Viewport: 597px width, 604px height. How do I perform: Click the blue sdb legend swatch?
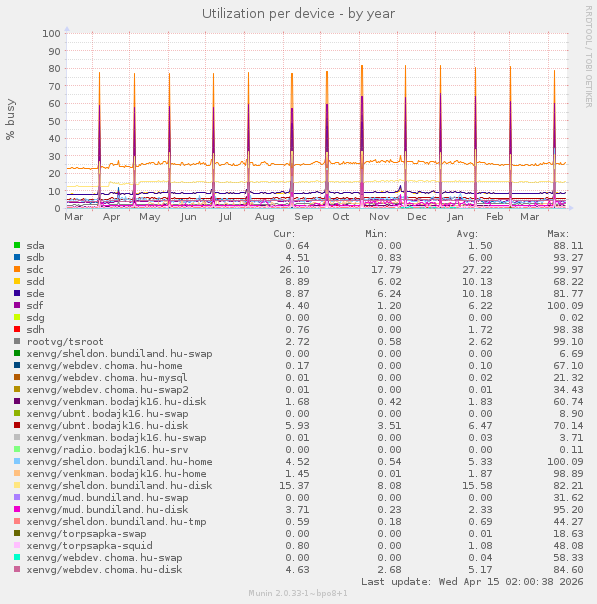point(17,257)
